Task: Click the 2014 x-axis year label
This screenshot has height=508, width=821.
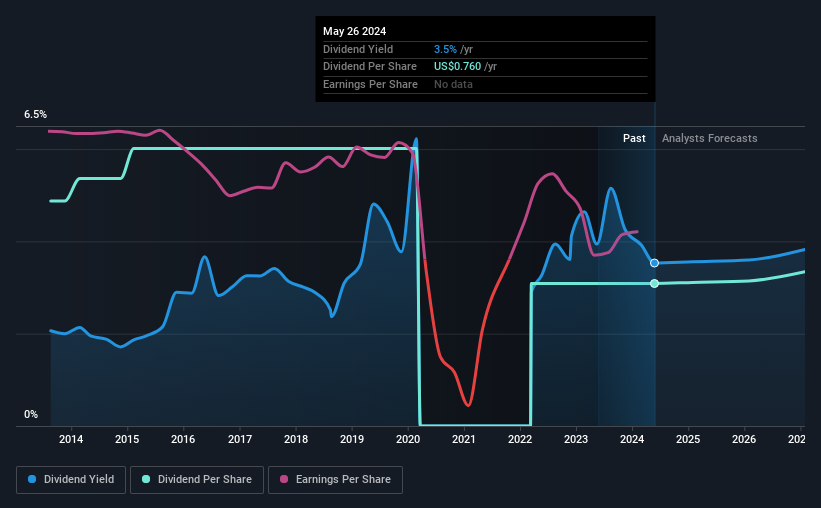Action: click(x=71, y=439)
